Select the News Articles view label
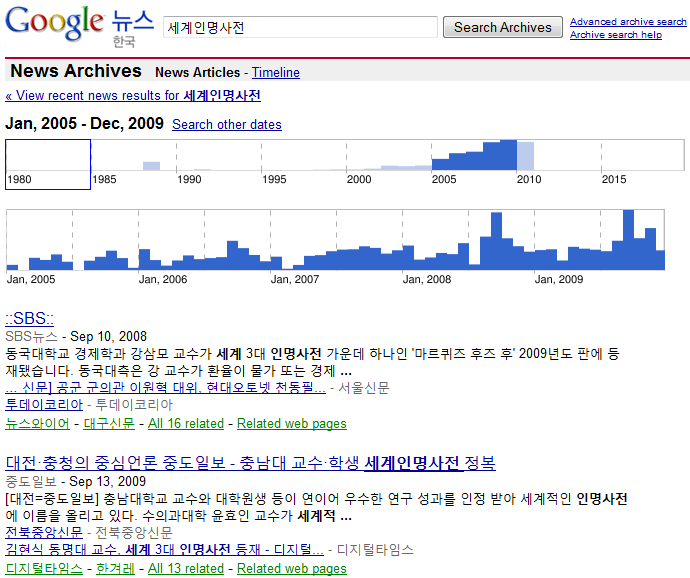 tap(197, 72)
